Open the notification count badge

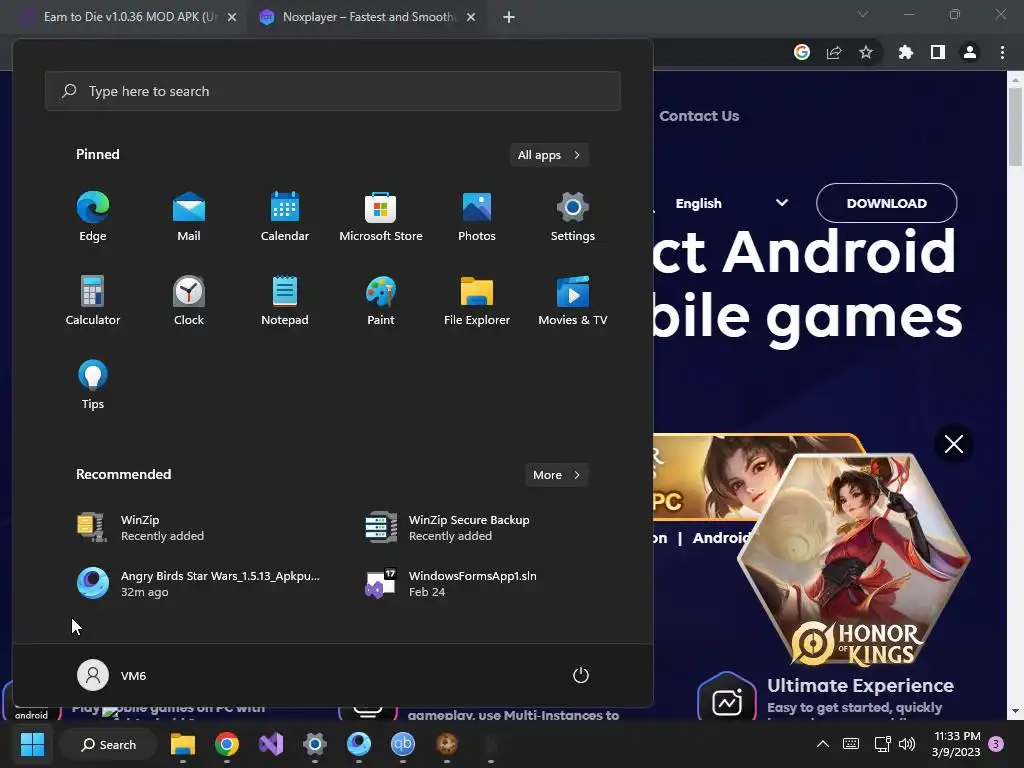click(996, 744)
